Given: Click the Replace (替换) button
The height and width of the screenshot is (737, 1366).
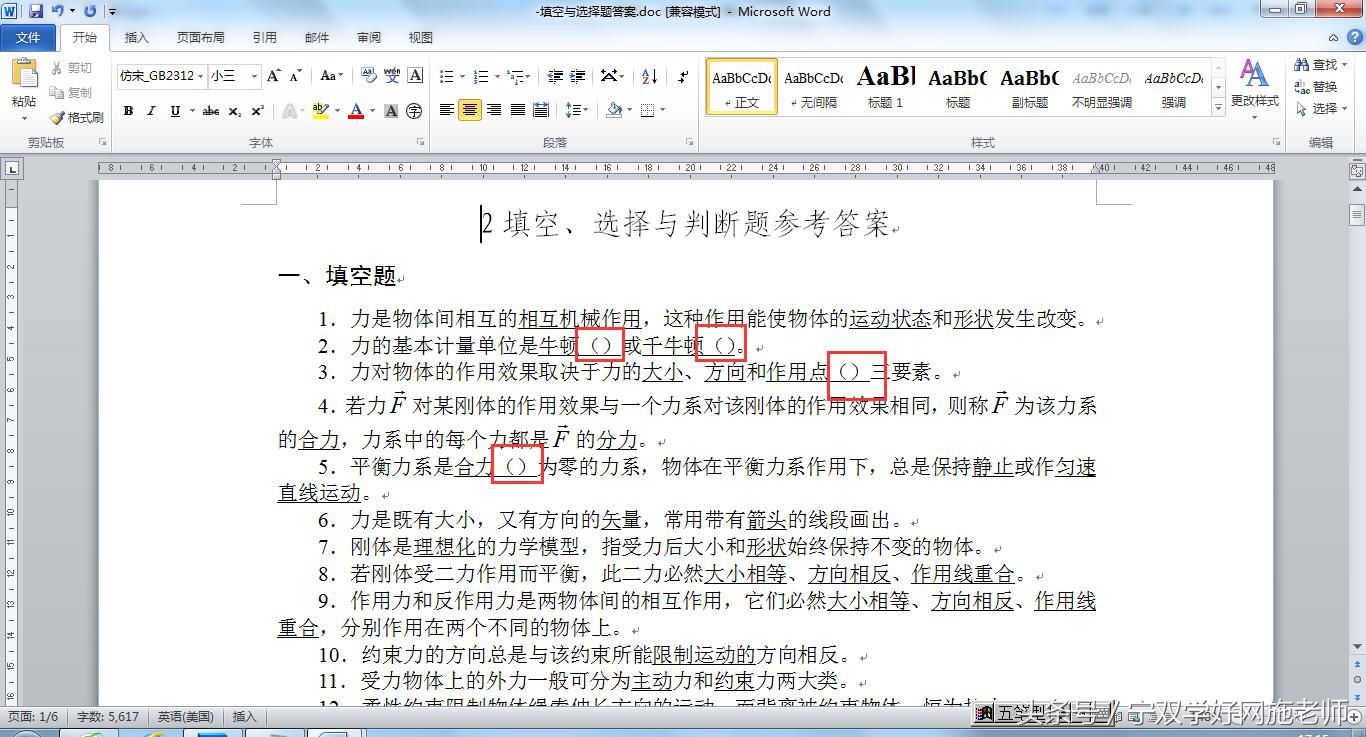Looking at the screenshot, I should coord(1316,87).
